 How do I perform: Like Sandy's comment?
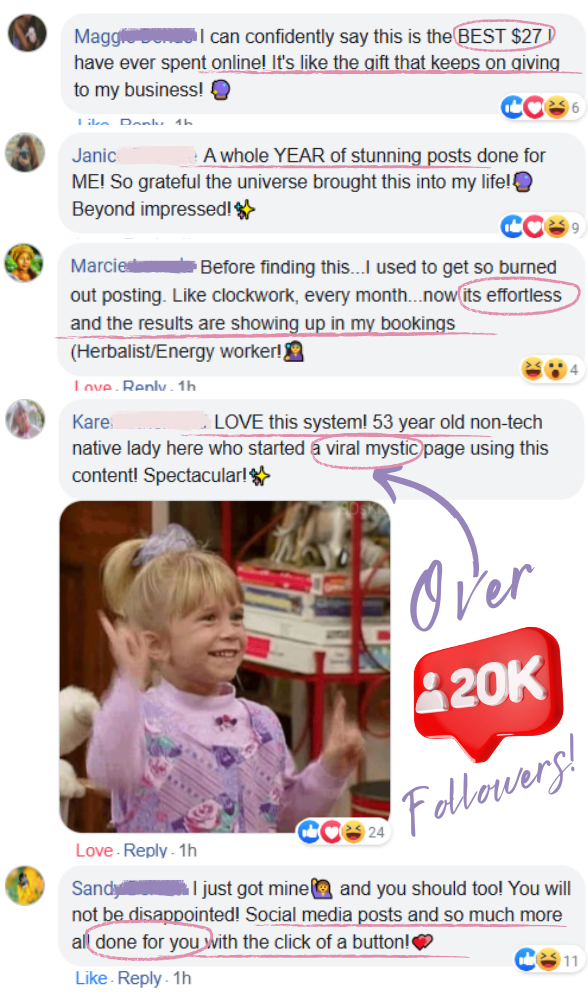point(91,978)
